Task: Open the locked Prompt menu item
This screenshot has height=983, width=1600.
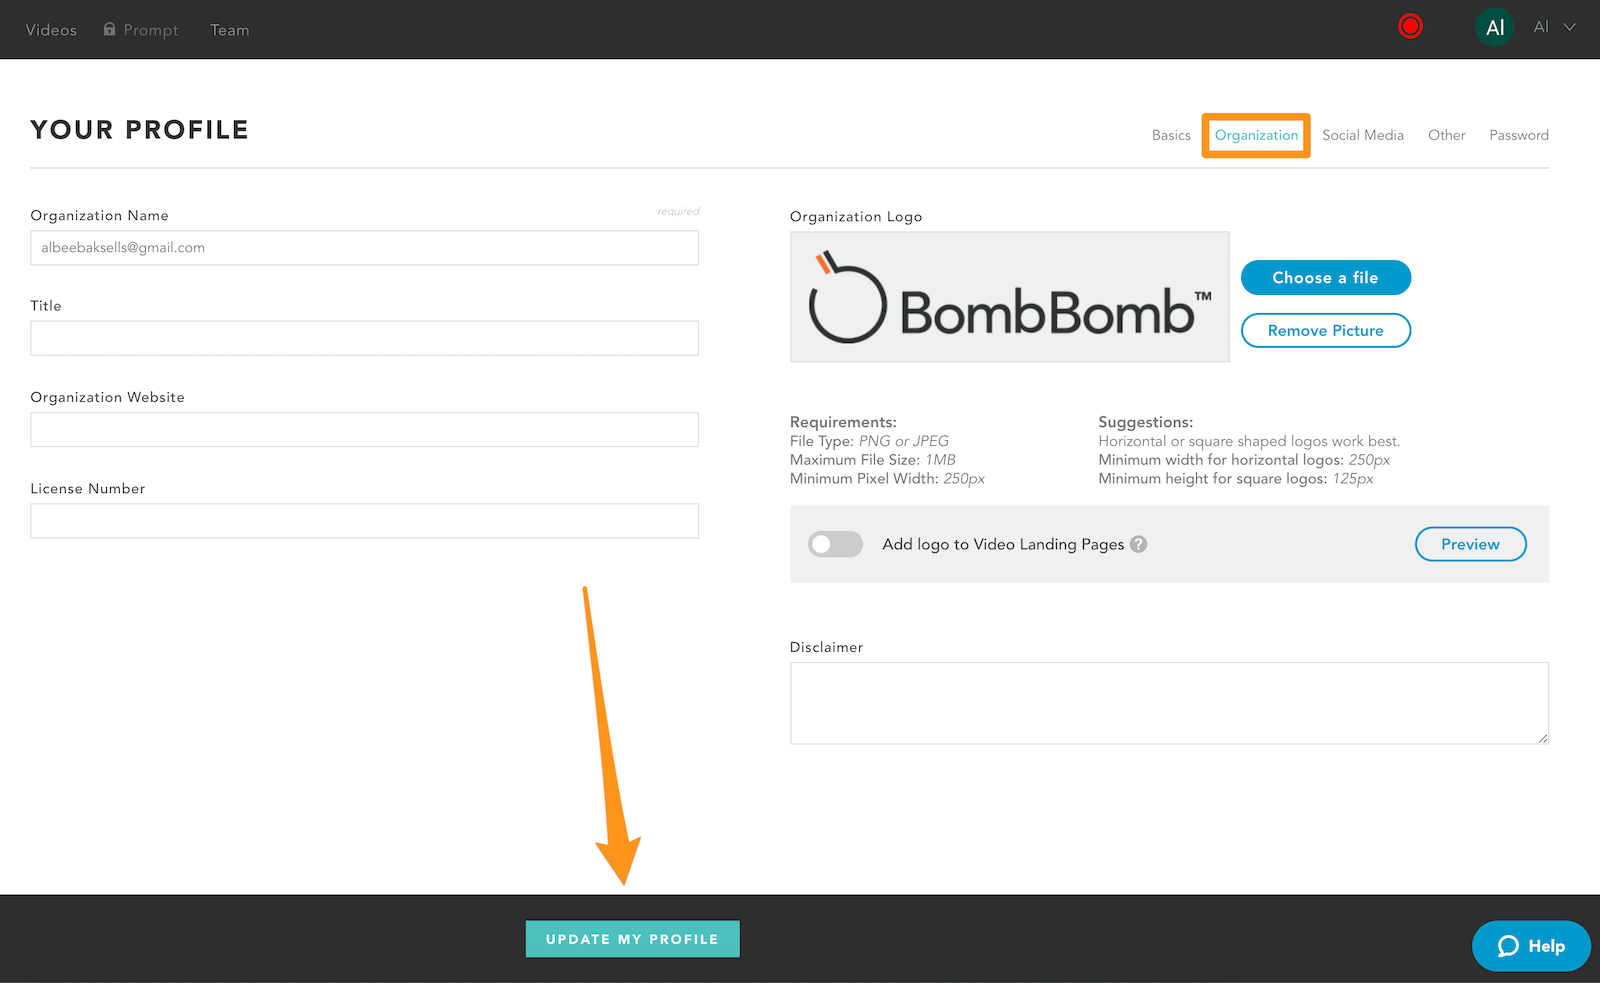Action: [141, 30]
